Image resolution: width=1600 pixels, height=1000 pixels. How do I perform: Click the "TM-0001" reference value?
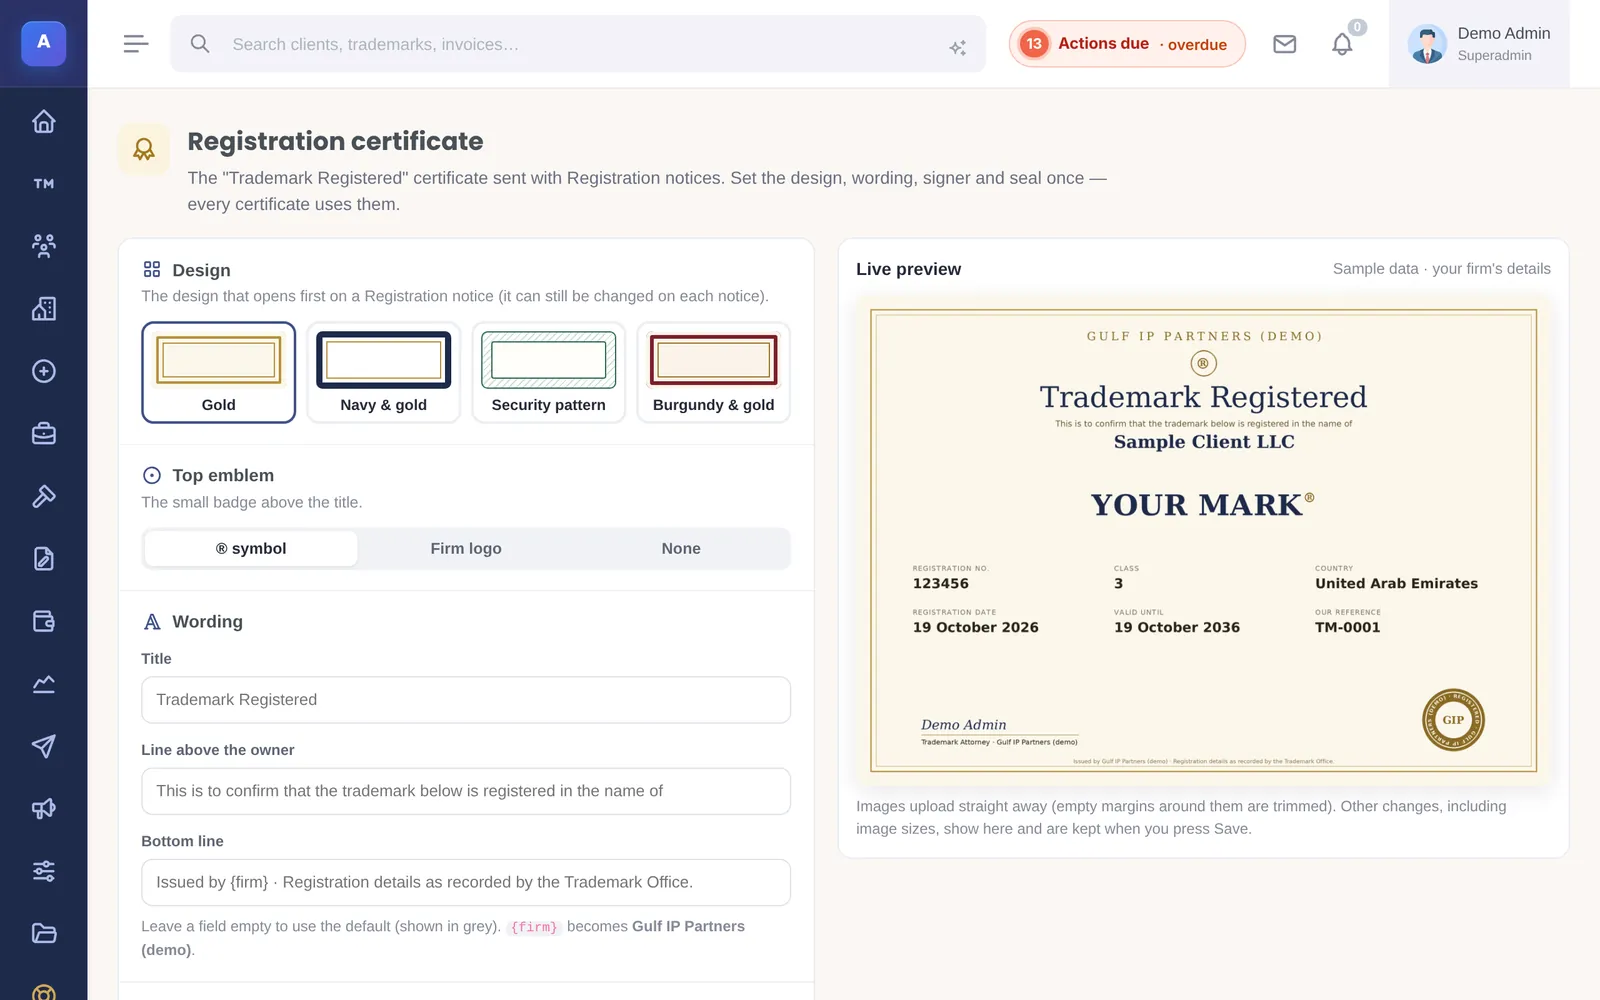click(1347, 628)
